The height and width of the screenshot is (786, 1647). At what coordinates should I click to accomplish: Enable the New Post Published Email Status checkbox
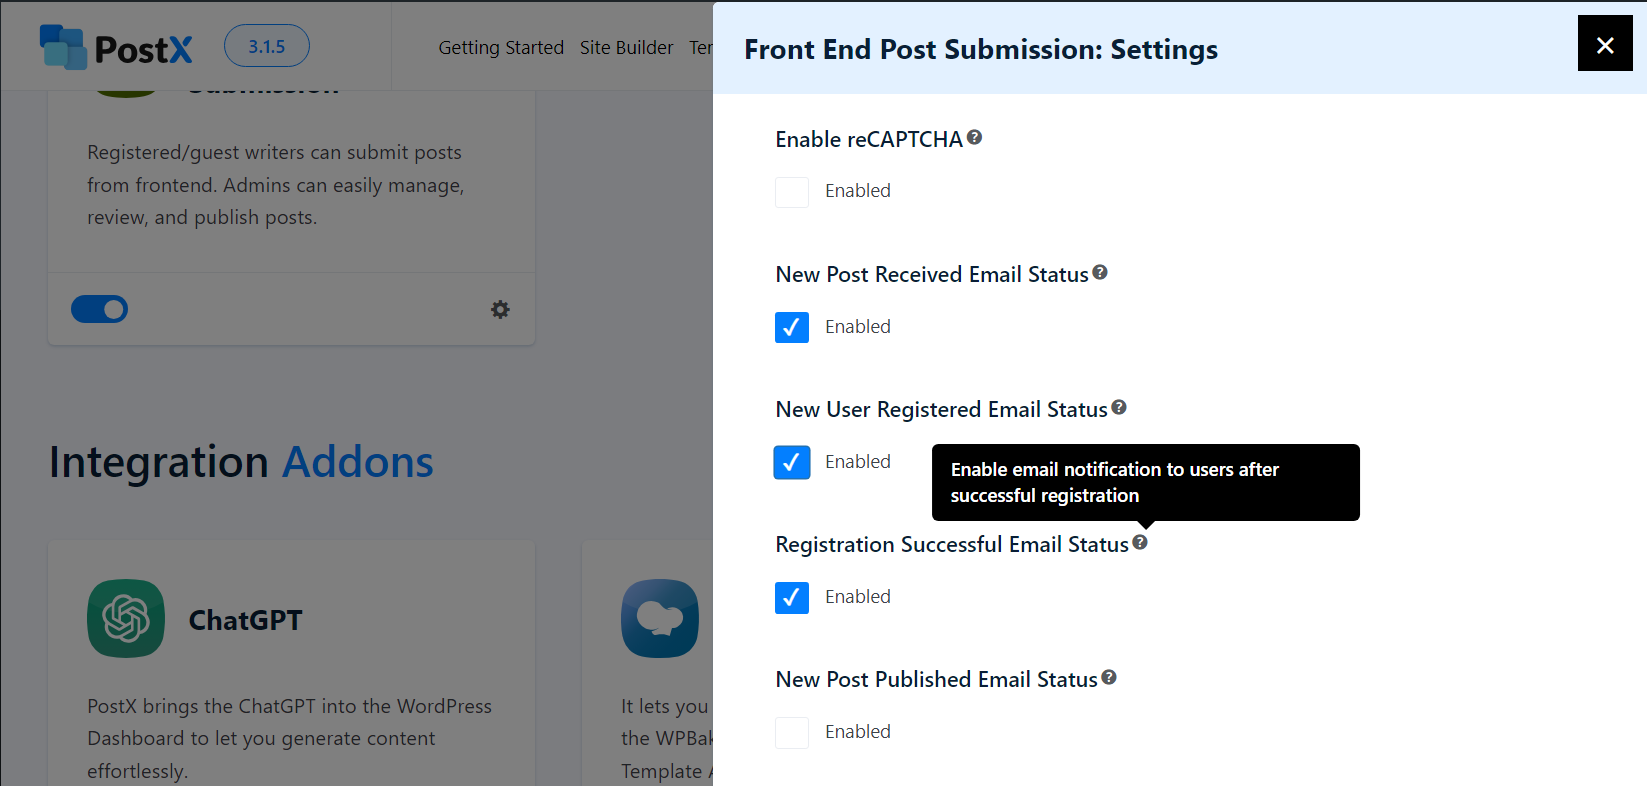[x=791, y=732]
